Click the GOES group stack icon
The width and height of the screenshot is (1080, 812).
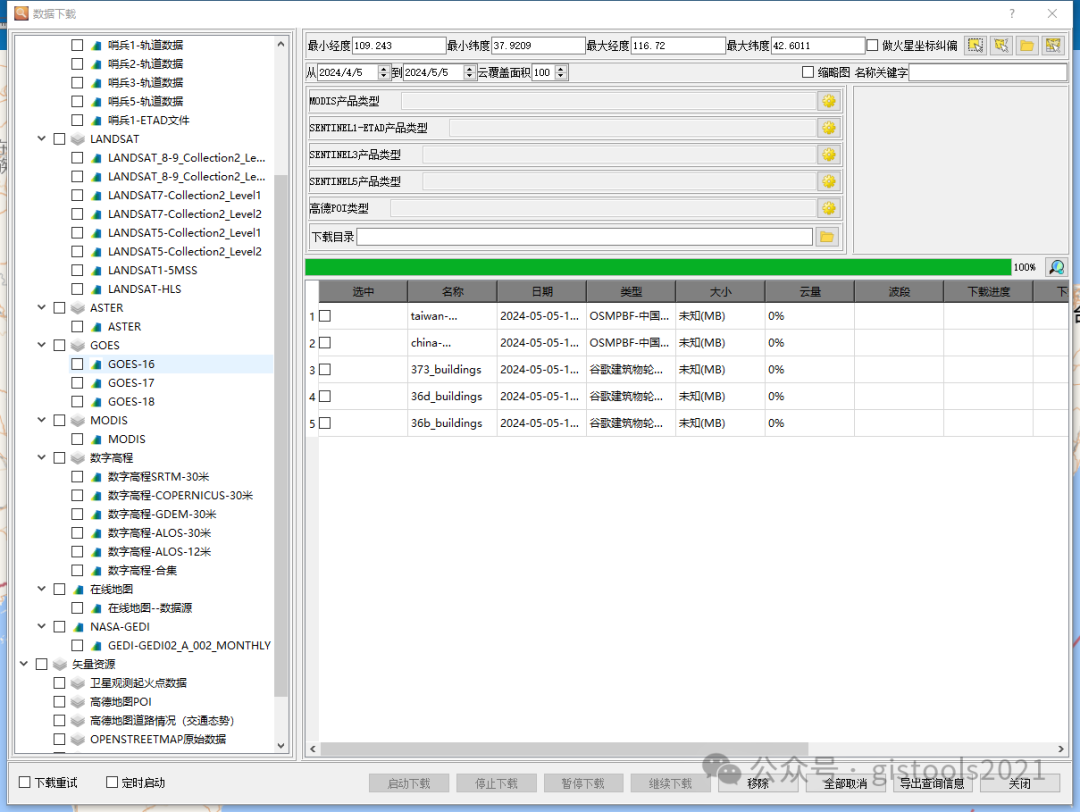(x=78, y=345)
